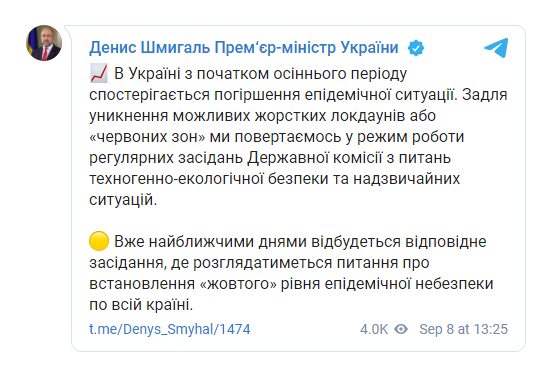Image resolution: width=540 pixels, height=369 pixels.
Task: Open the author name Денис Шмигаль link
Action: click(x=244, y=48)
